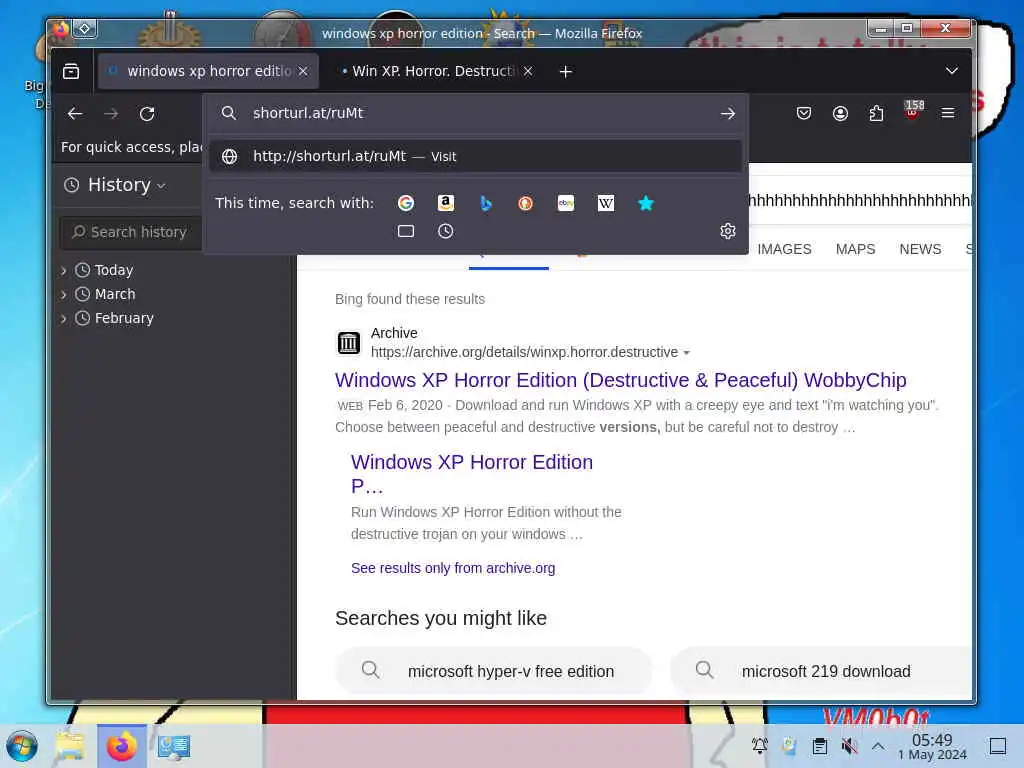The image size is (1024, 768).
Task: Click 'microsoft 219 download' suggestion
Action: tap(822, 671)
